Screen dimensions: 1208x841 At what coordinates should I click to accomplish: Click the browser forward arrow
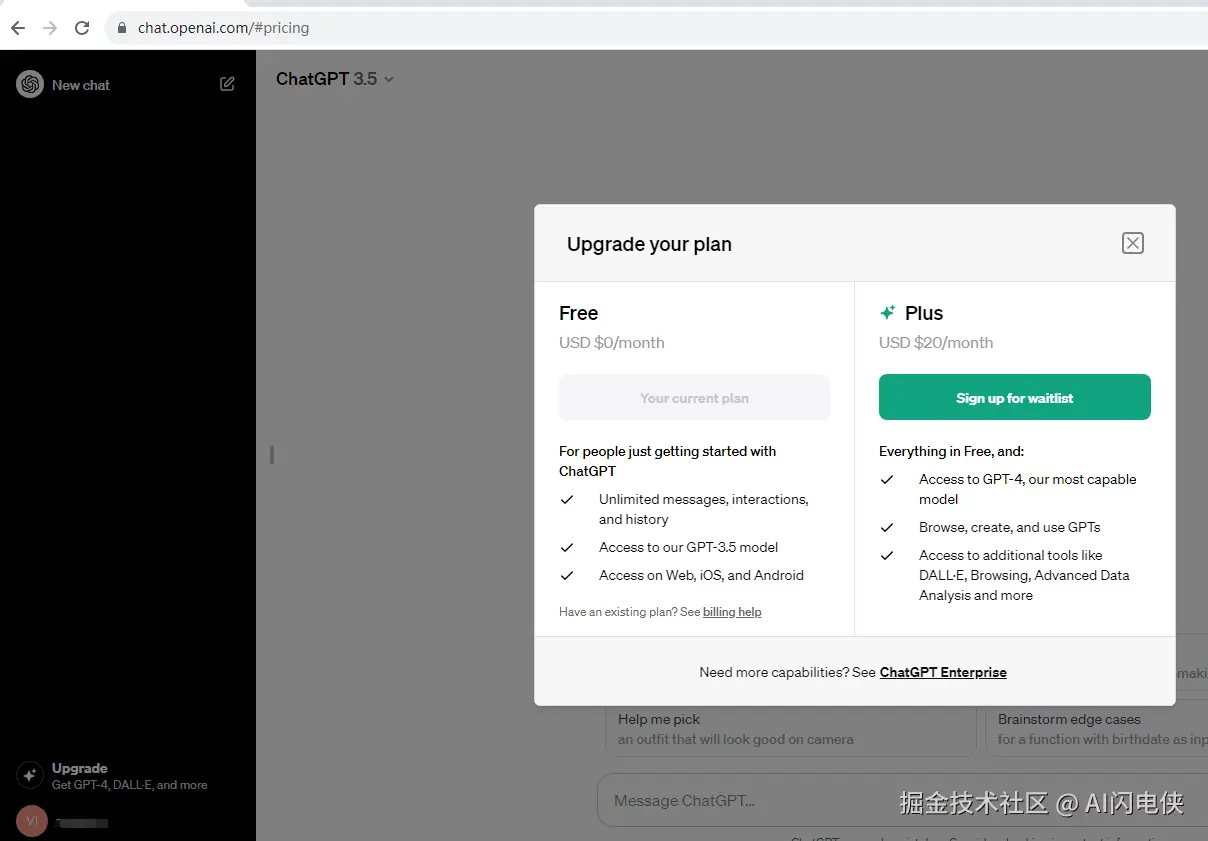pos(50,28)
